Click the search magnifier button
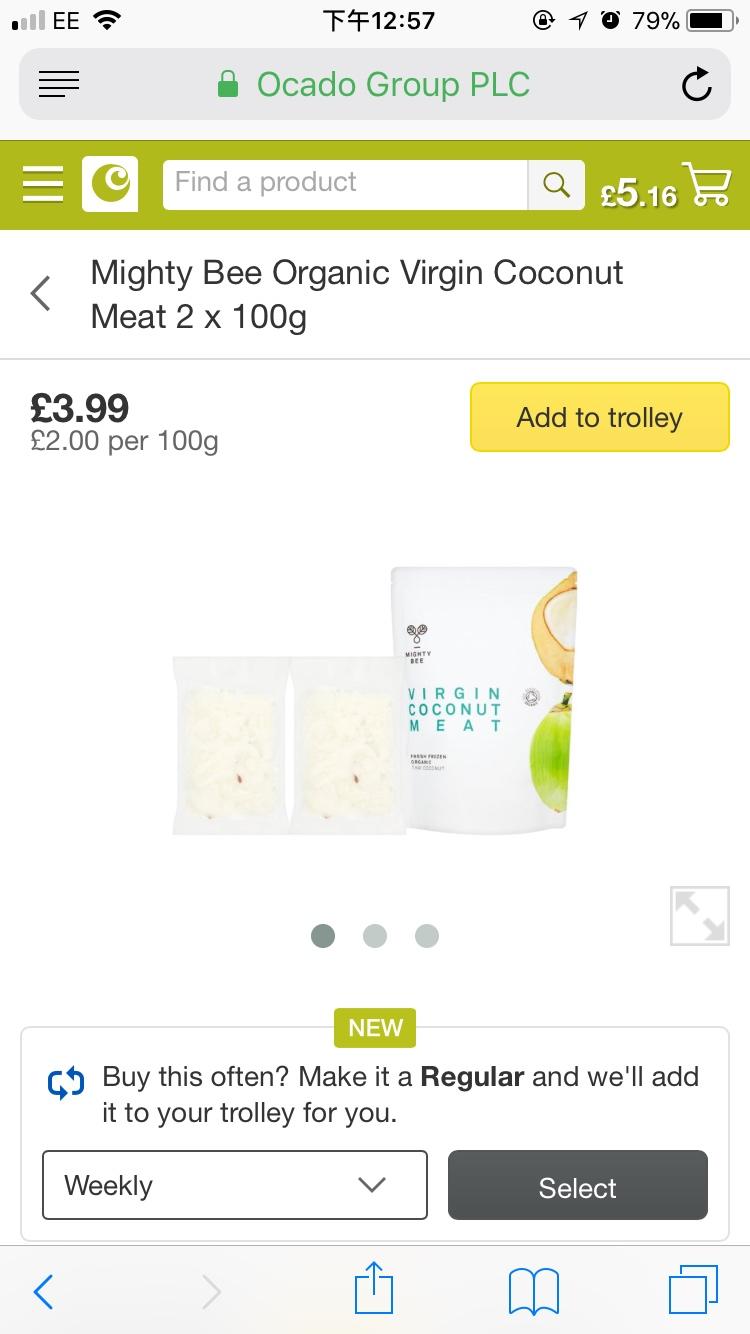Viewport: 750px width, 1334px height. 556,184
